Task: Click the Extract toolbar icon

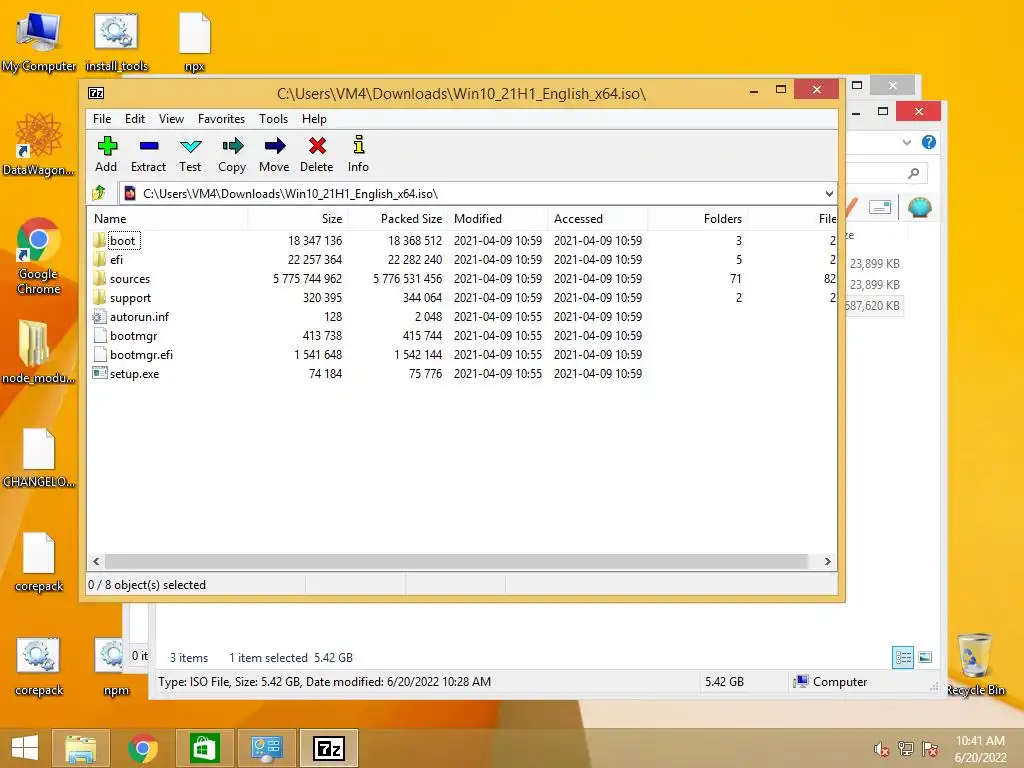Action: 149,146
